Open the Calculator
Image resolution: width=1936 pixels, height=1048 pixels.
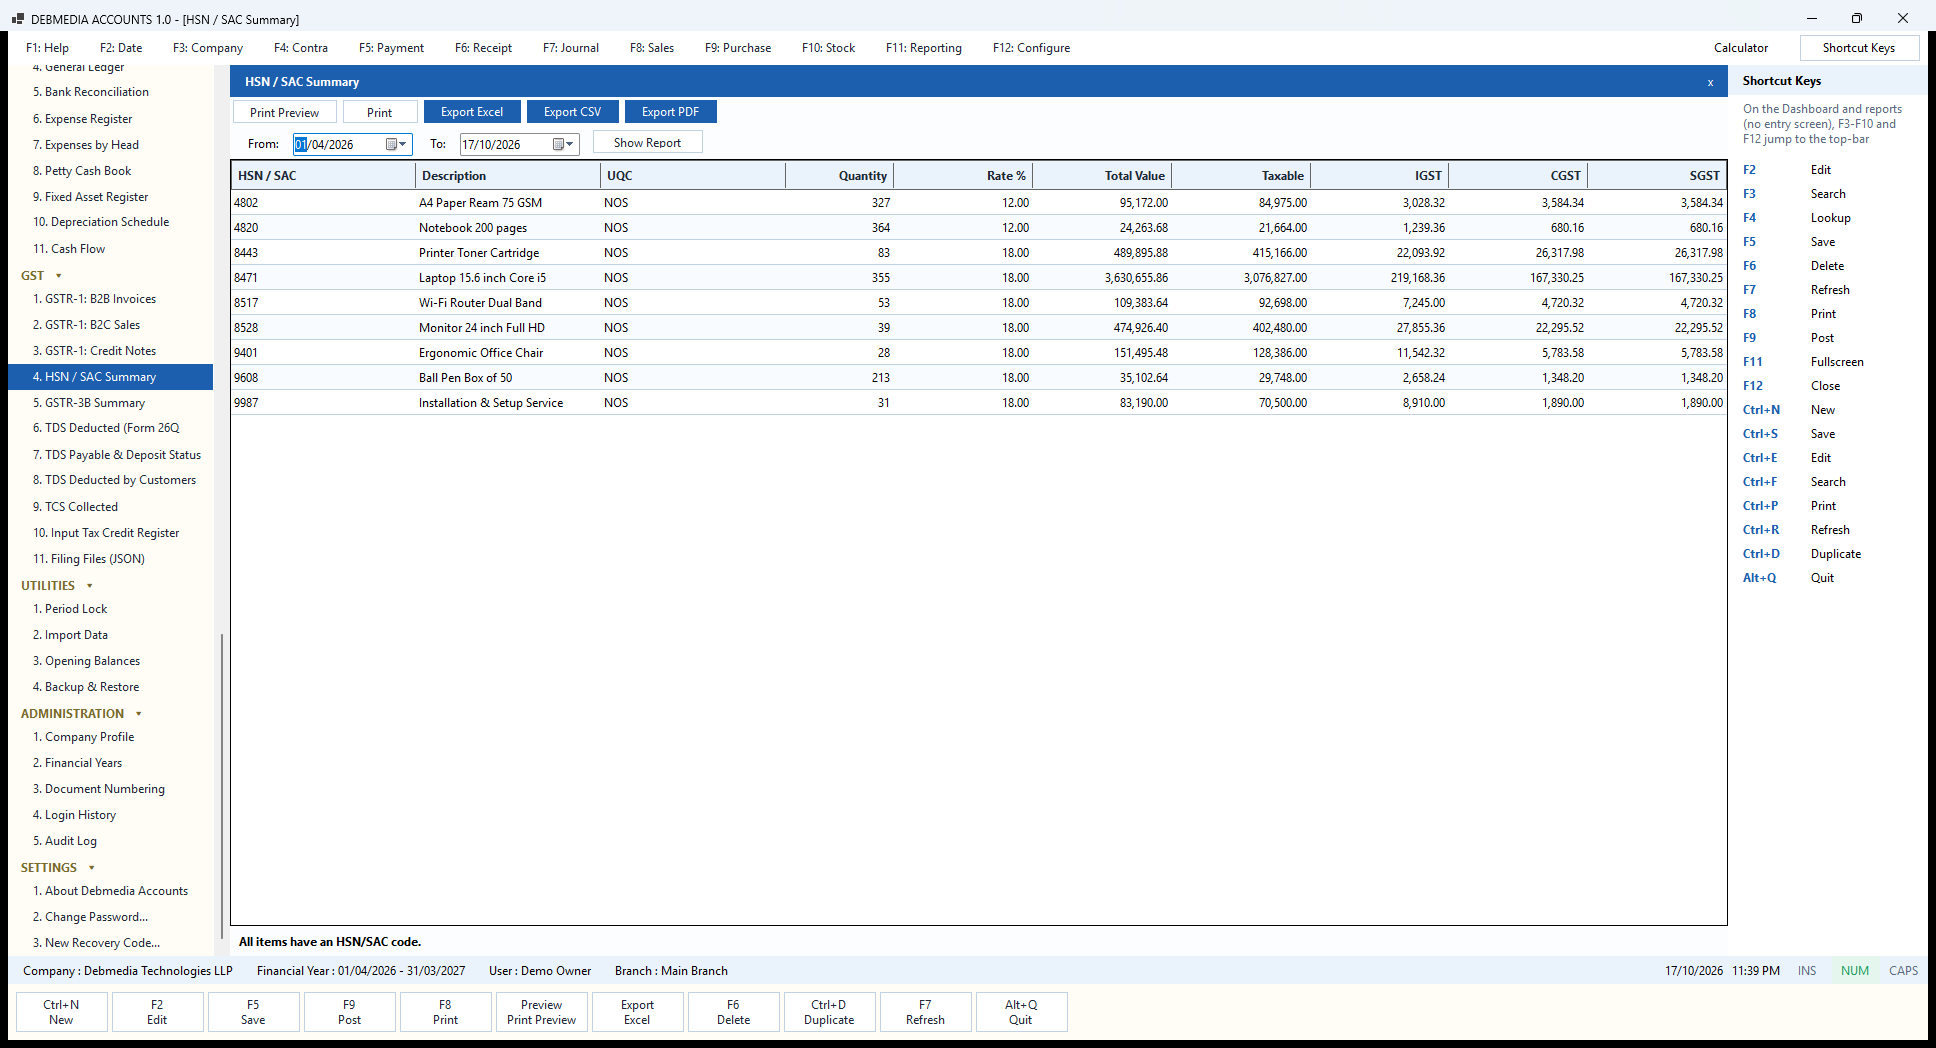point(1741,48)
